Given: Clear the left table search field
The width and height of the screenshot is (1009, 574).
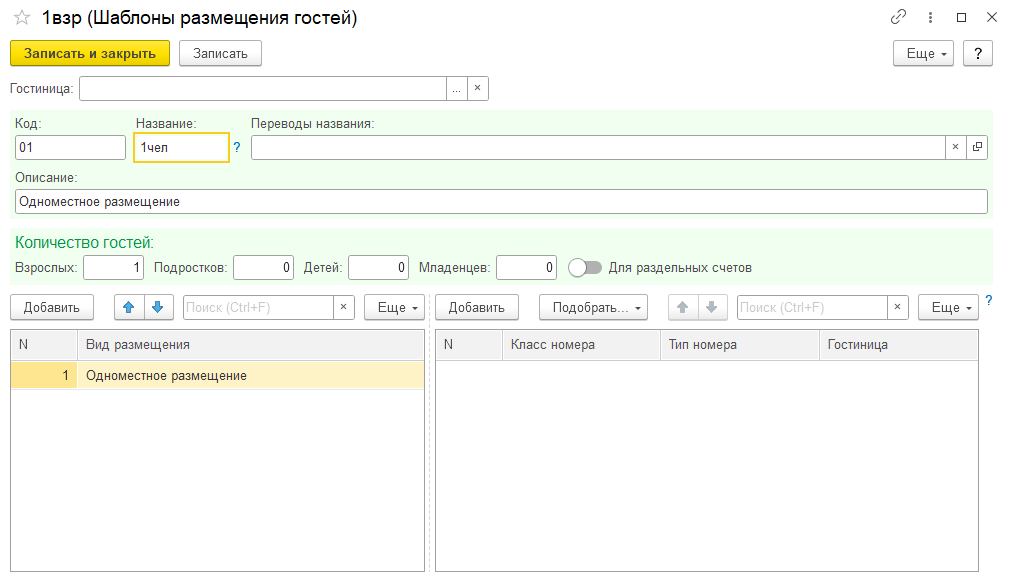Looking at the screenshot, I should (x=344, y=308).
